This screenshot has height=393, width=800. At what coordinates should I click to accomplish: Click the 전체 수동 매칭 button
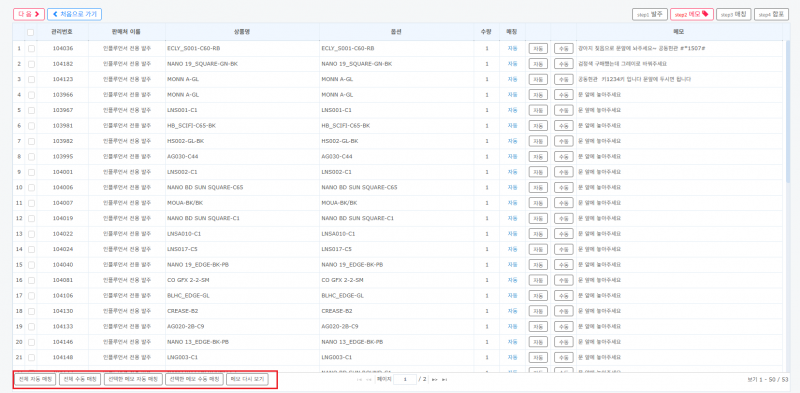coord(80,380)
